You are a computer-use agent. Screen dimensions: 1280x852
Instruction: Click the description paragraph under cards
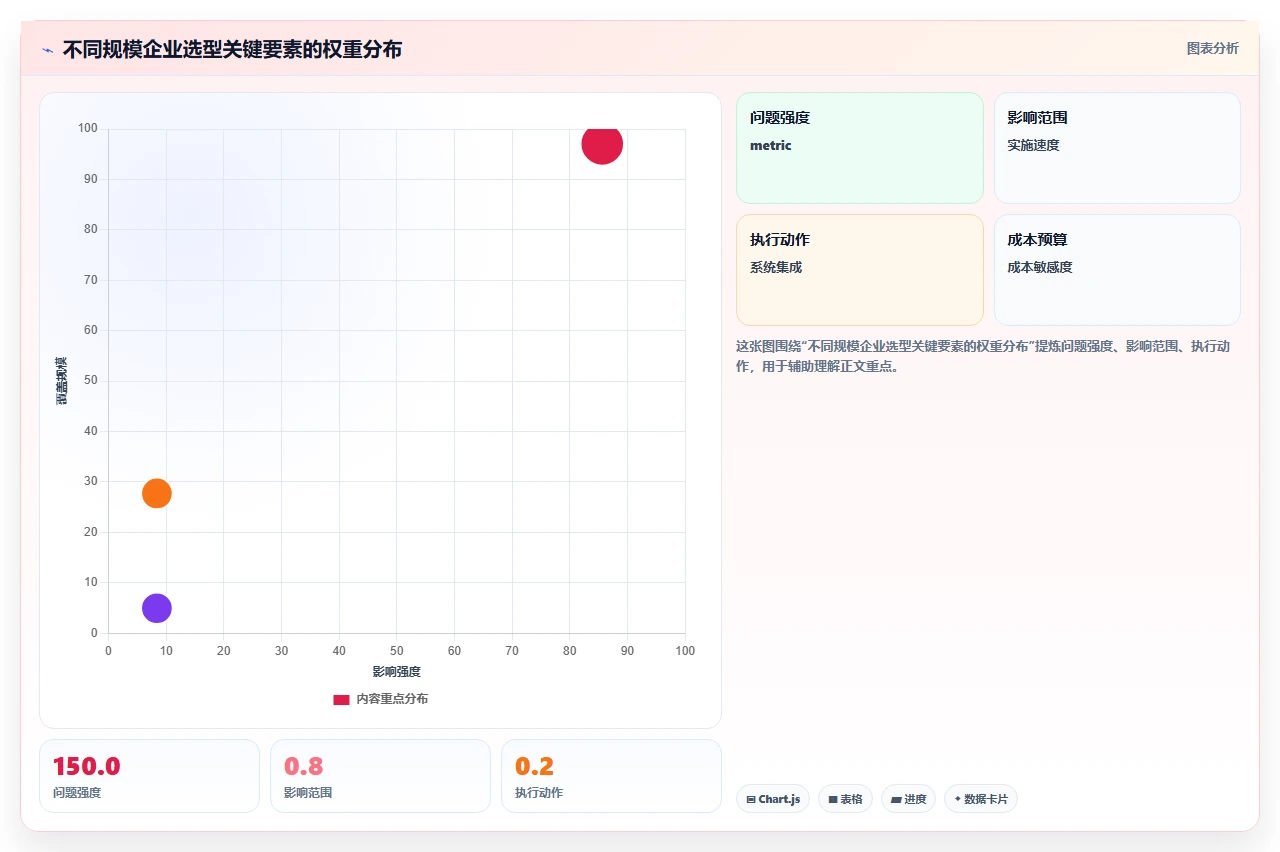[985, 356]
